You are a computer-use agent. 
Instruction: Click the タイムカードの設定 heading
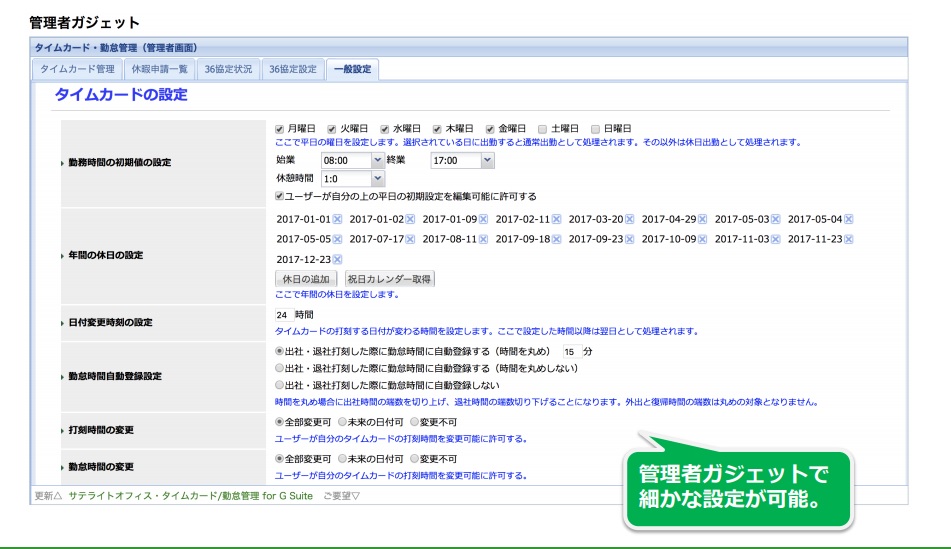pos(121,95)
